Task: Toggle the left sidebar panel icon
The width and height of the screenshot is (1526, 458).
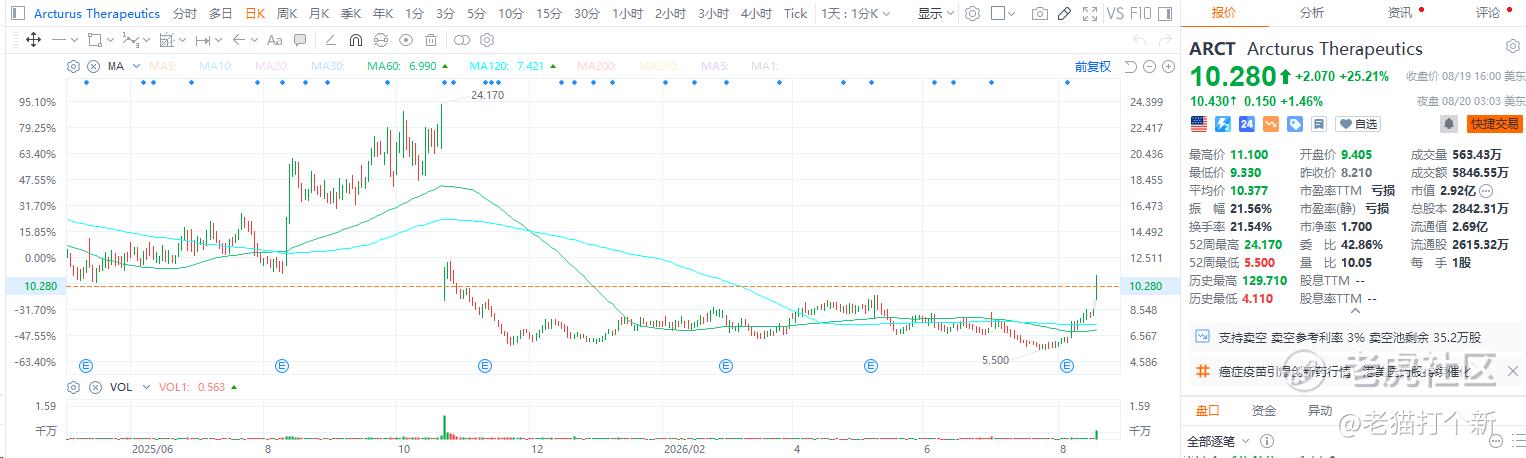Action: (16, 14)
